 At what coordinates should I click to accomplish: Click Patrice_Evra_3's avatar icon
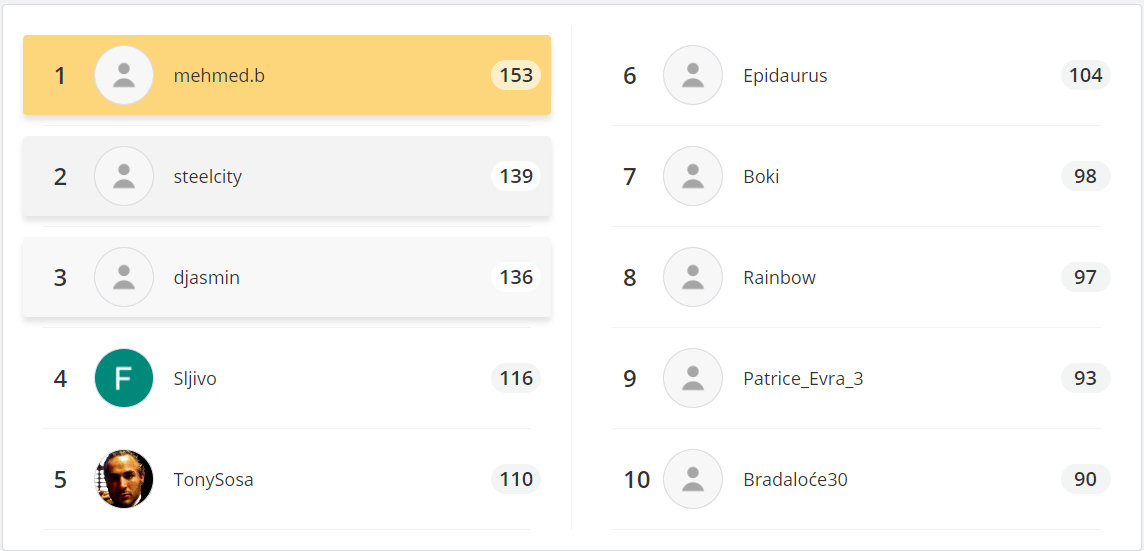pyautogui.click(x=693, y=379)
